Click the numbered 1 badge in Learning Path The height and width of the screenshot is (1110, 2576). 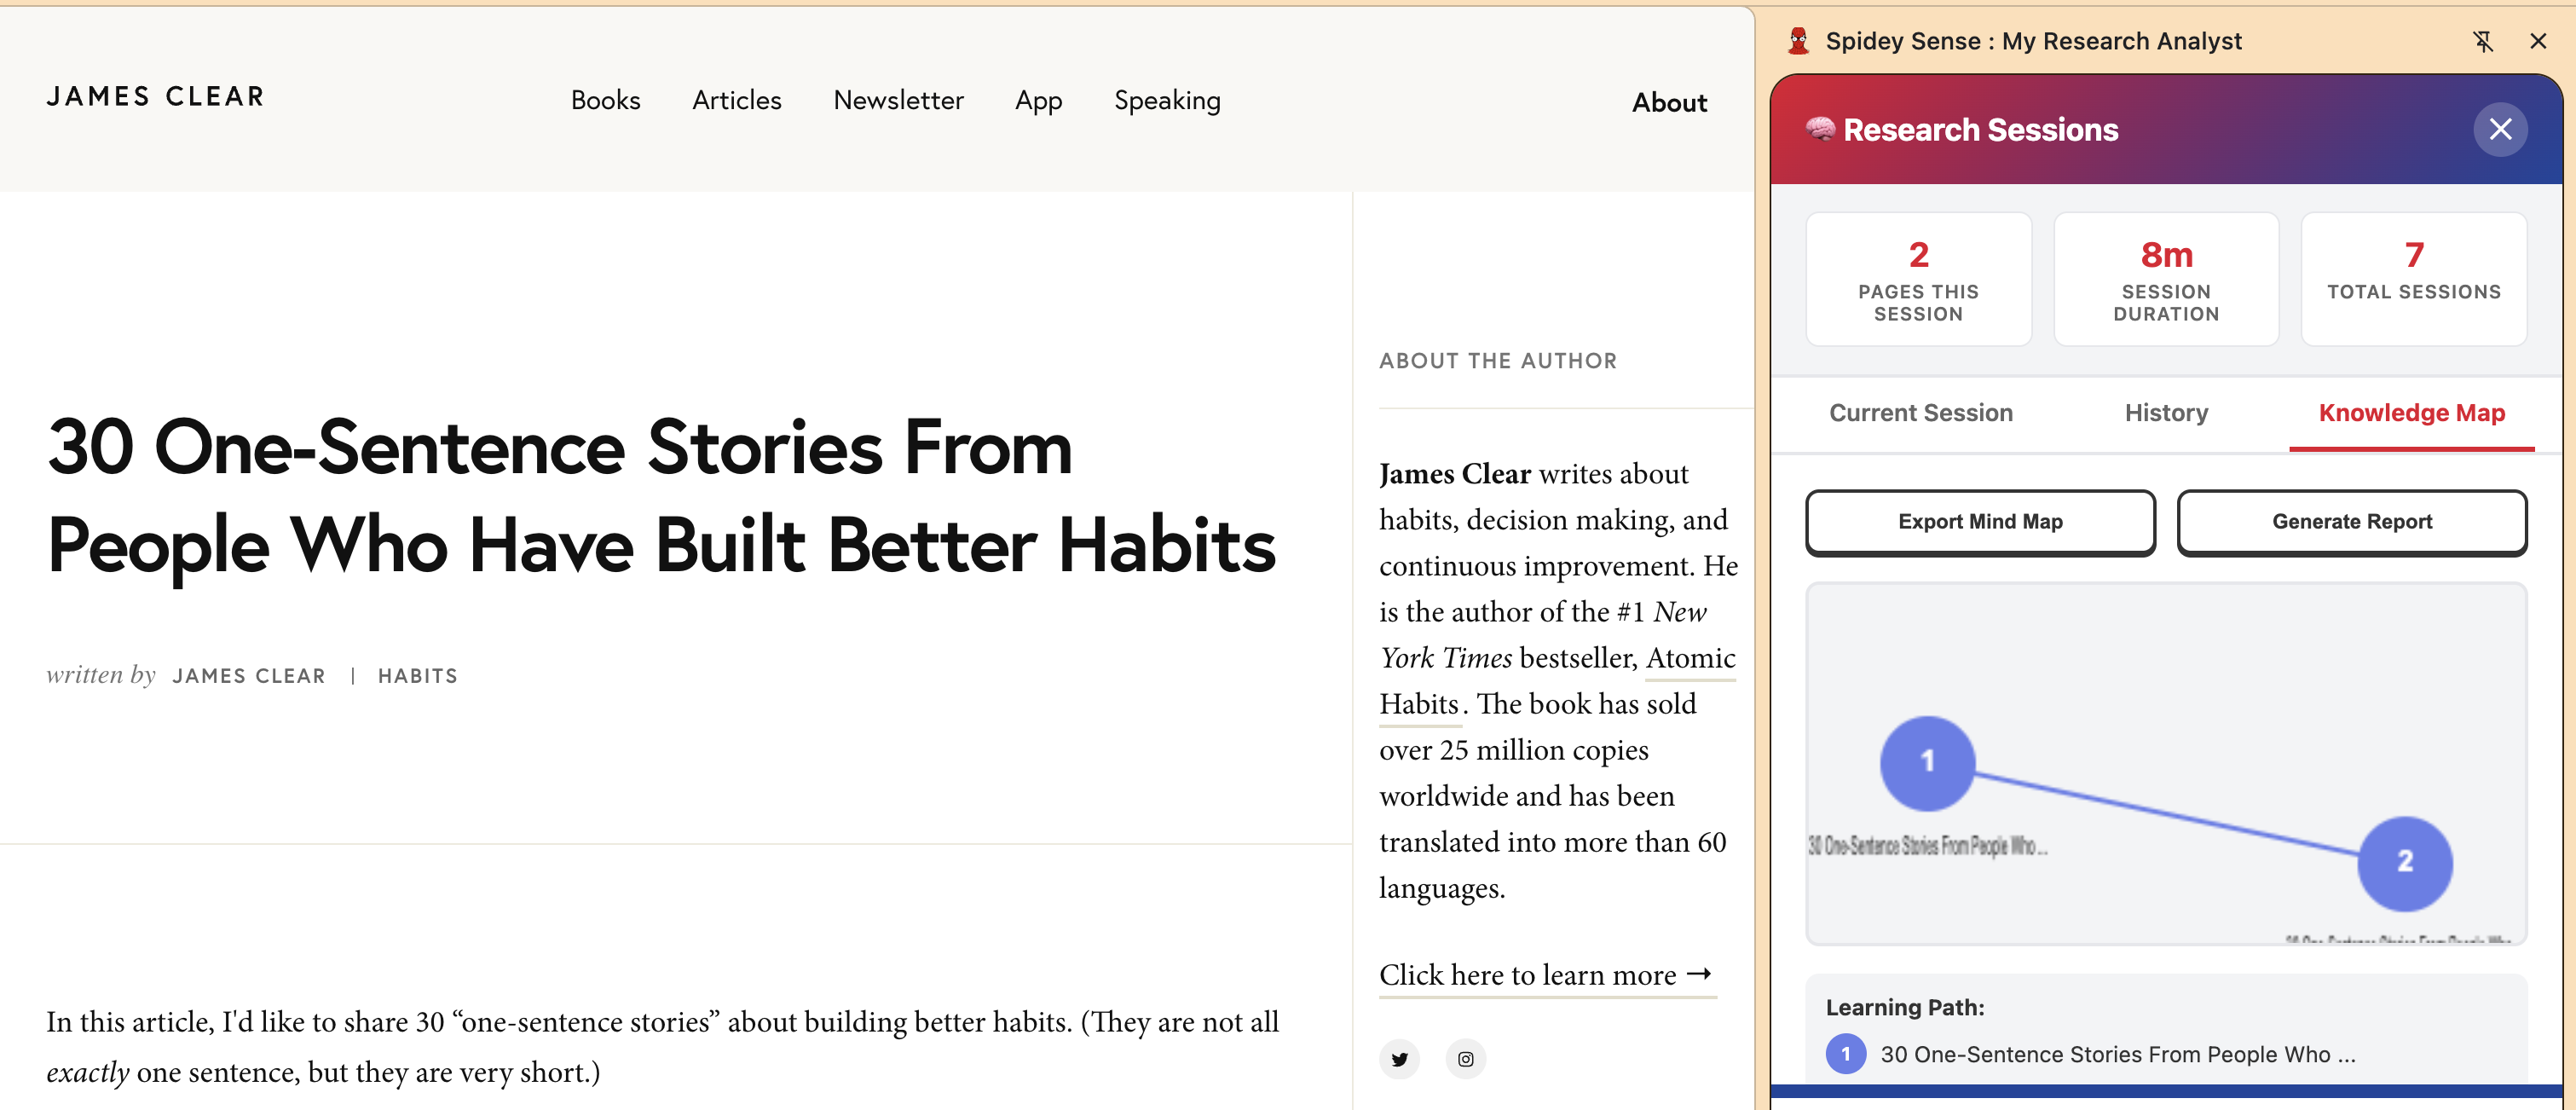[1845, 1054]
